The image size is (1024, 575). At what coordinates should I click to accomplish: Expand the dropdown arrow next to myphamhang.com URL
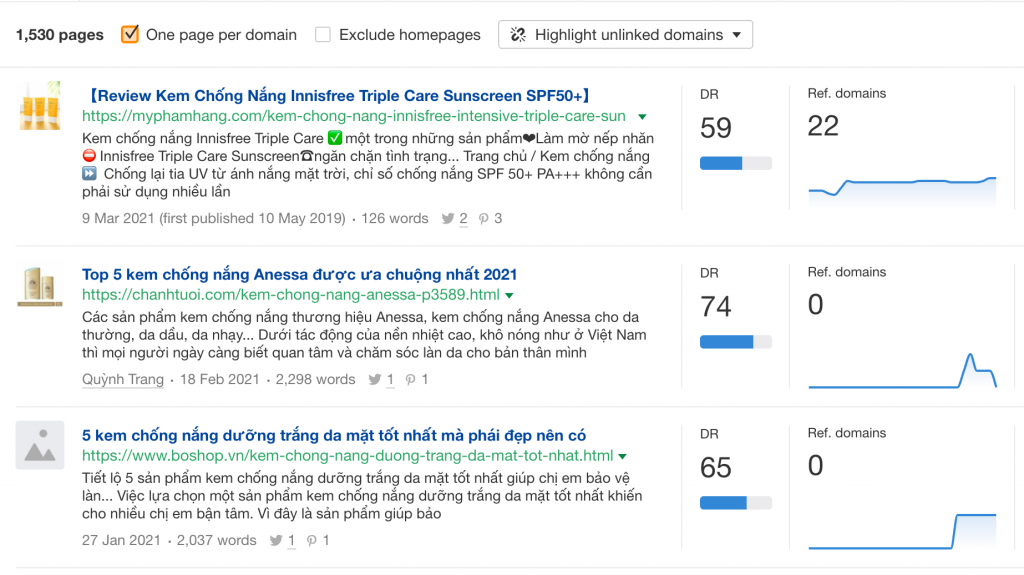click(642, 117)
